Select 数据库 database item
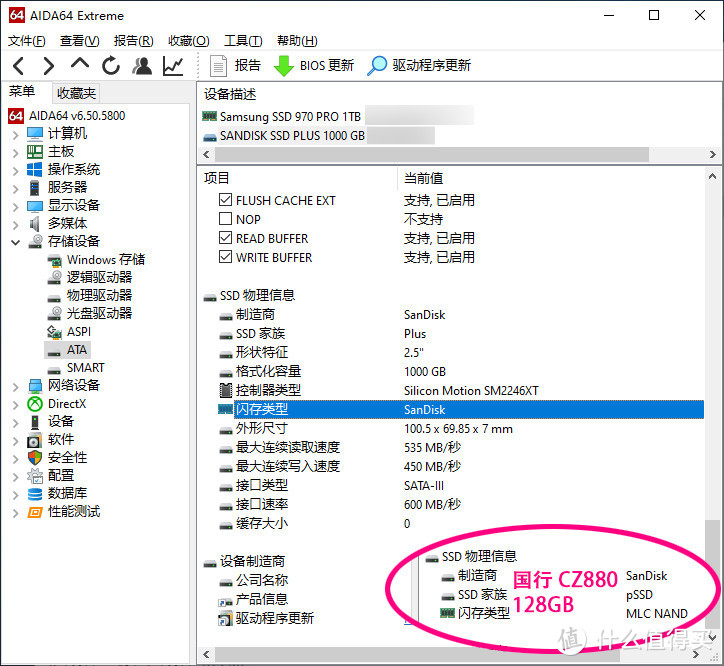This screenshot has width=724, height=666. point(57,493)
